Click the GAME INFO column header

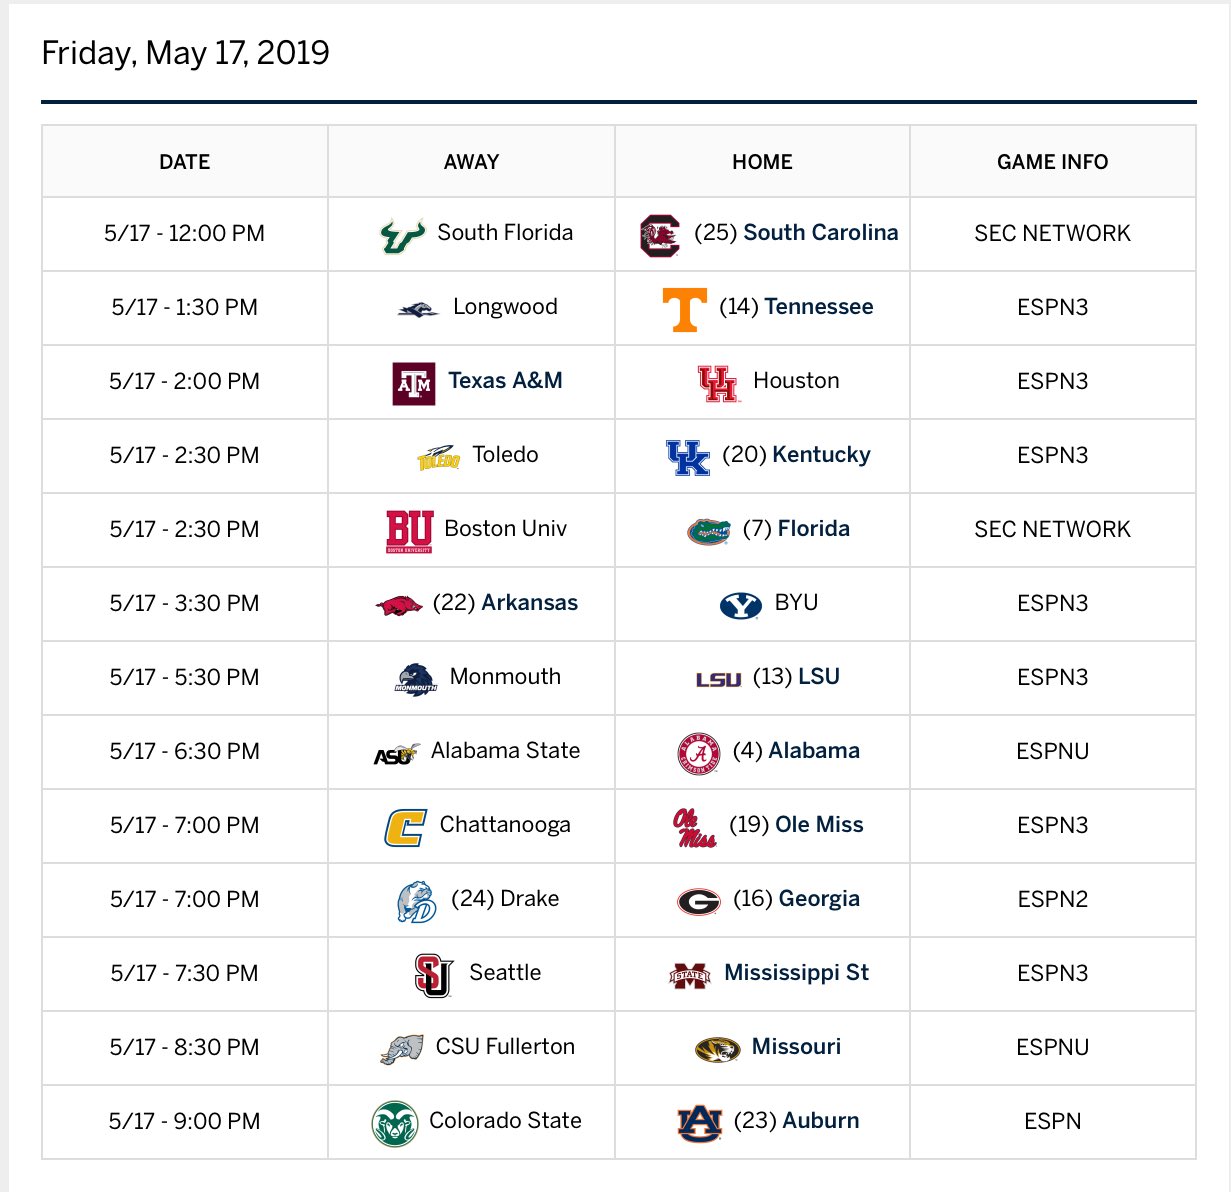coord(1052,162)
